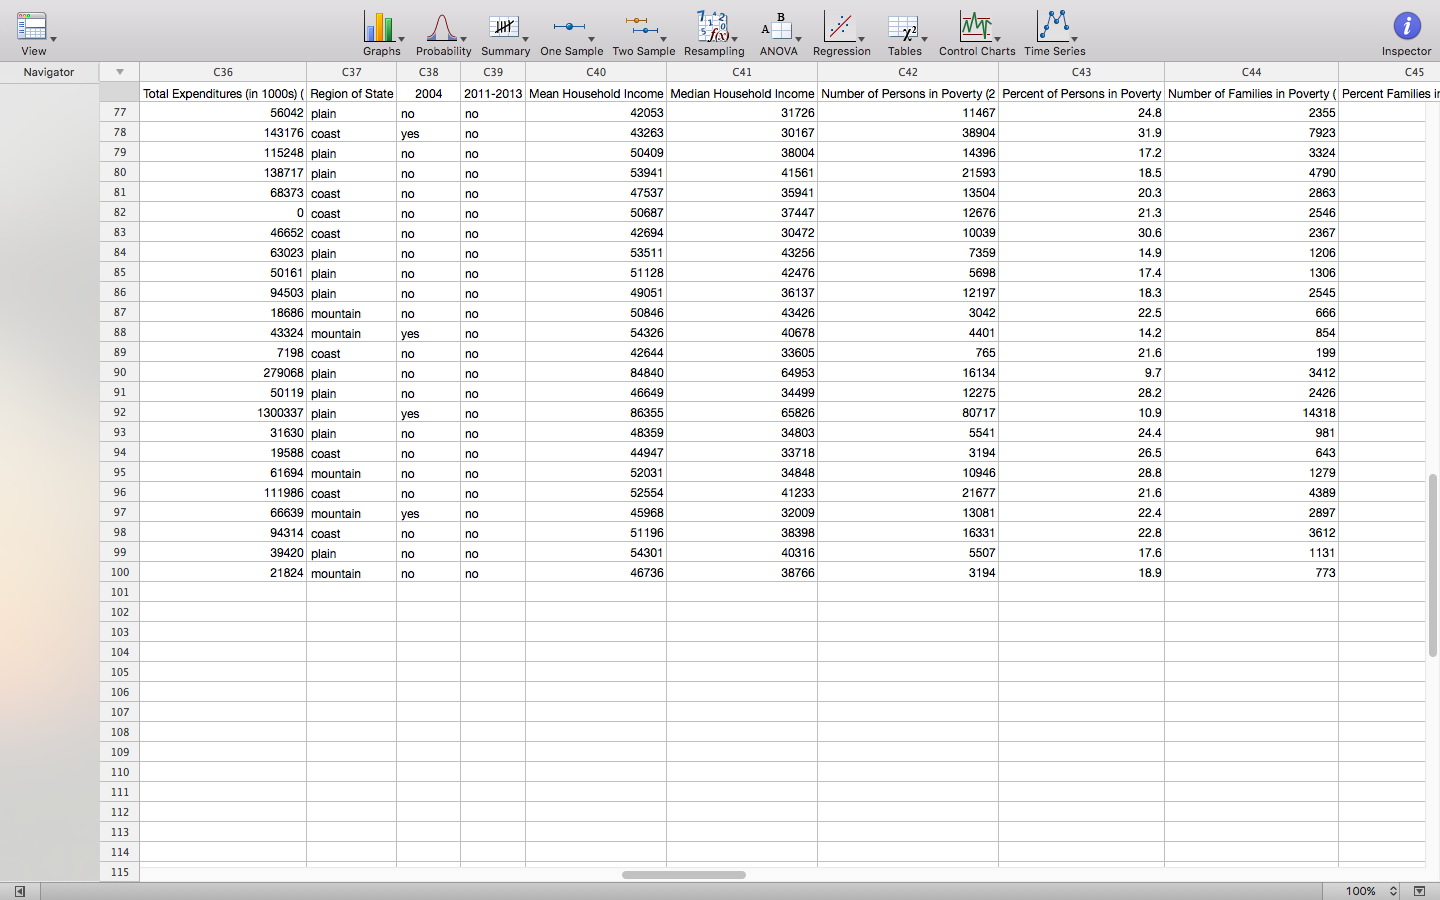Open the View toolbar menu
Viewport: 1440px width, 900px height.
point(33,33)
